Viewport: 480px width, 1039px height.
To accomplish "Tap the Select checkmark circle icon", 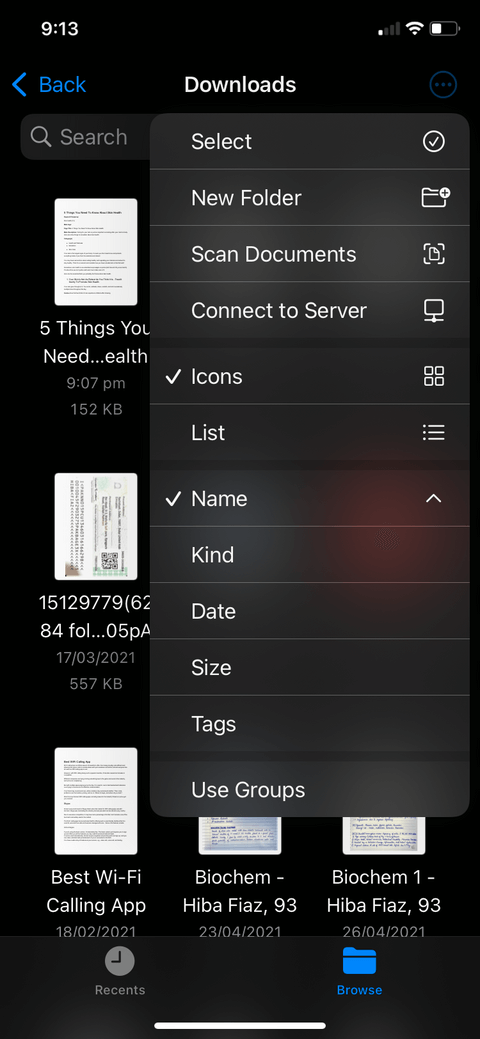I will tap(434, 141).
